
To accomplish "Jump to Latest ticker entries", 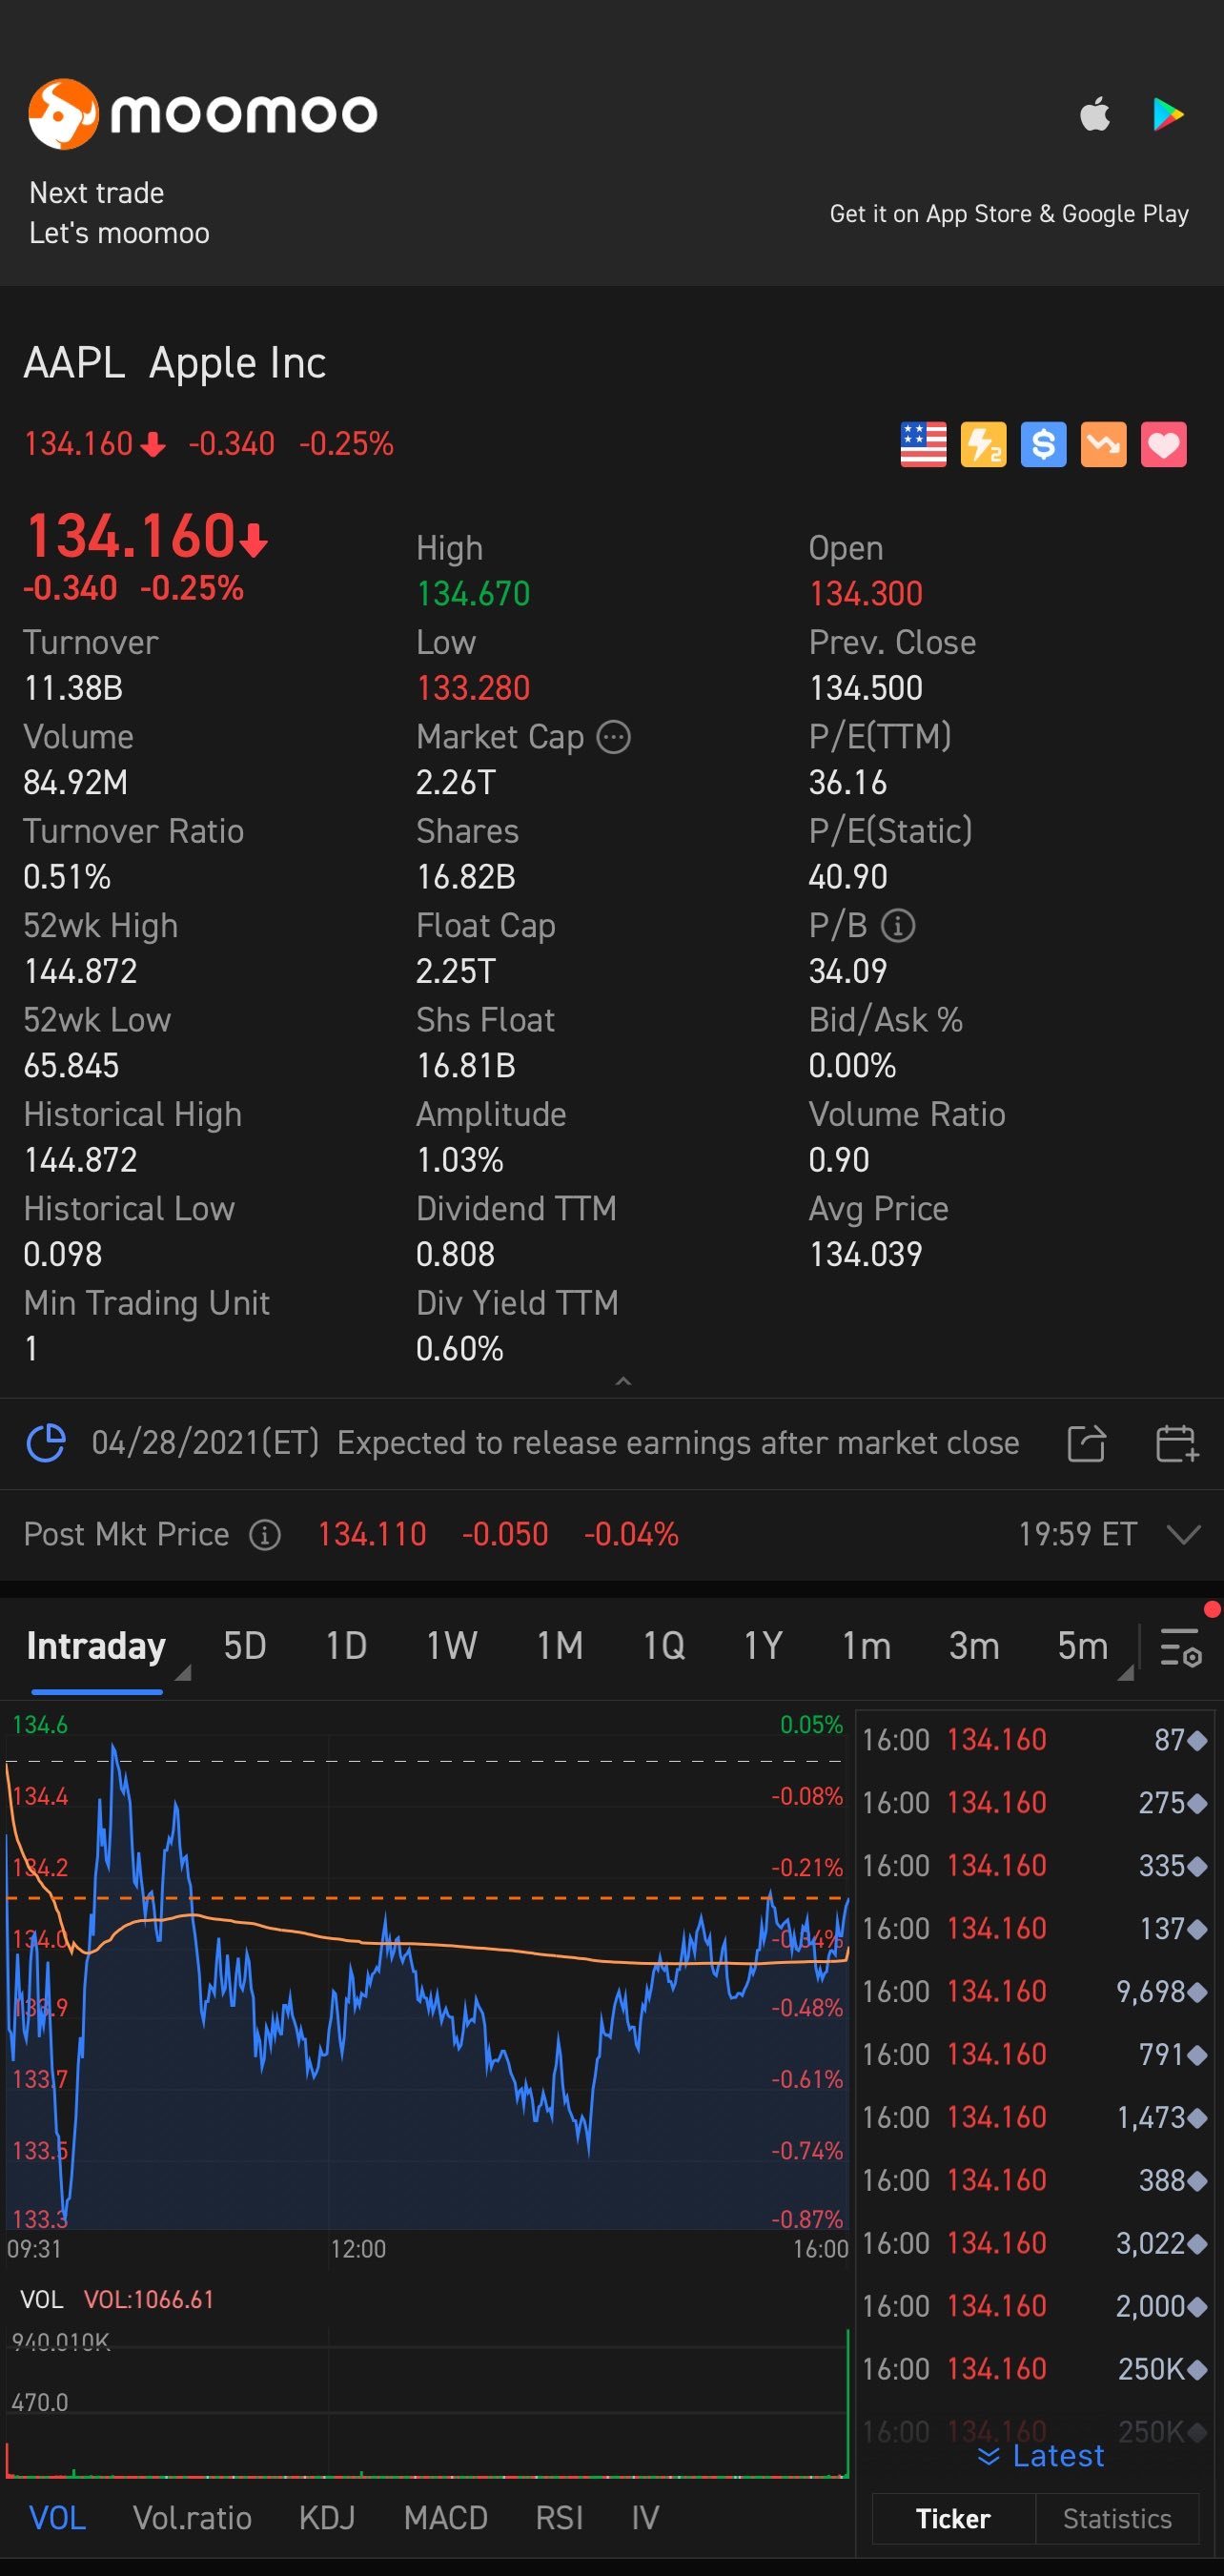I will [x=1041, y=2456].
